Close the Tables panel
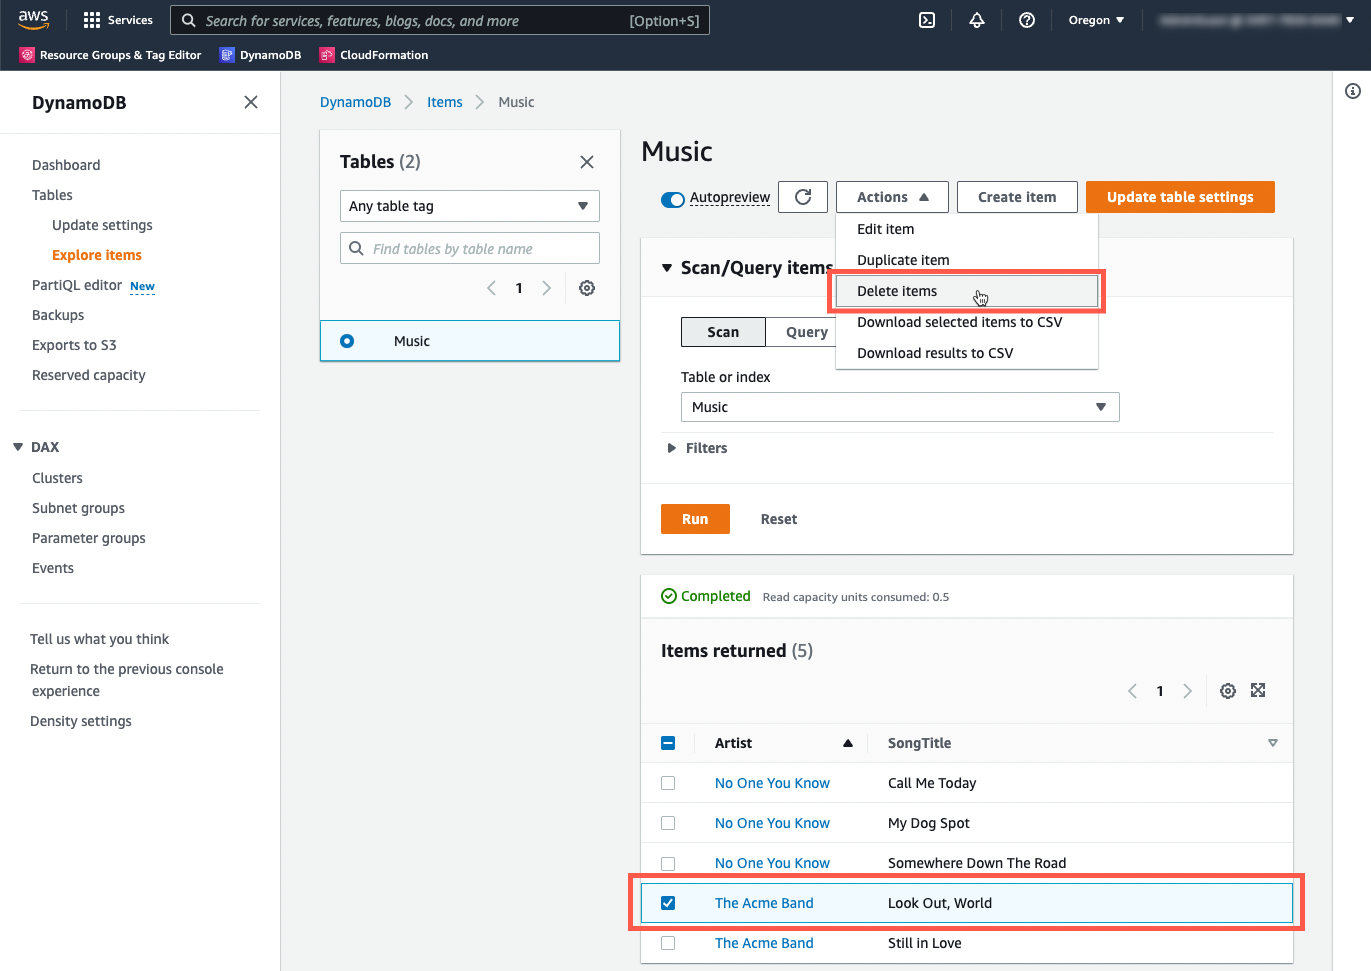1371x971 pixels. pyautogui.click(x=587, y=162)
